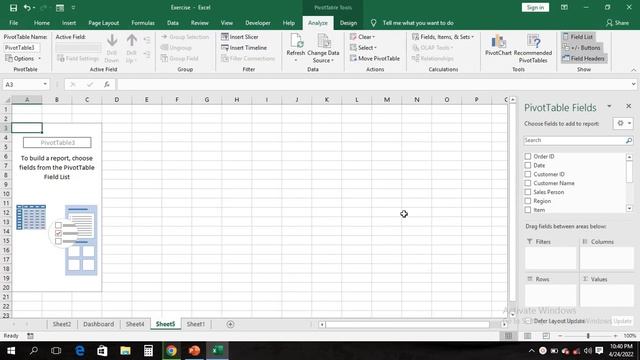Toggle the +/- Buttons option

582,48
